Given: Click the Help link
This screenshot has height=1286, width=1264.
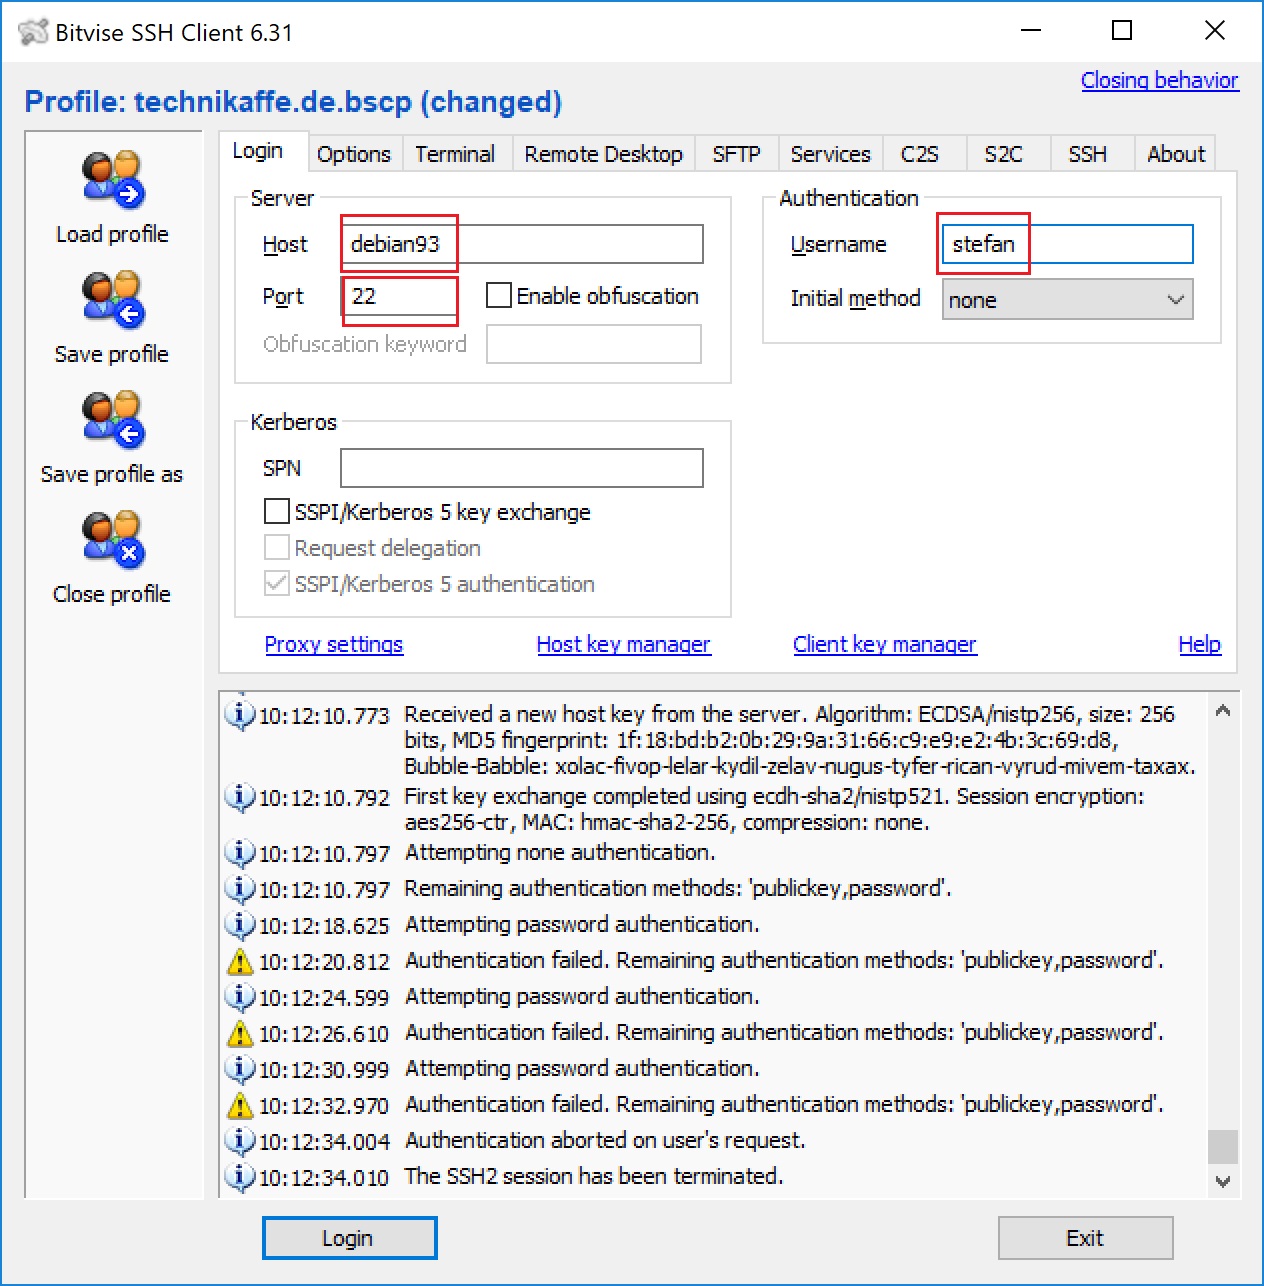Looking at the screenshot, I should point(1200,644).
